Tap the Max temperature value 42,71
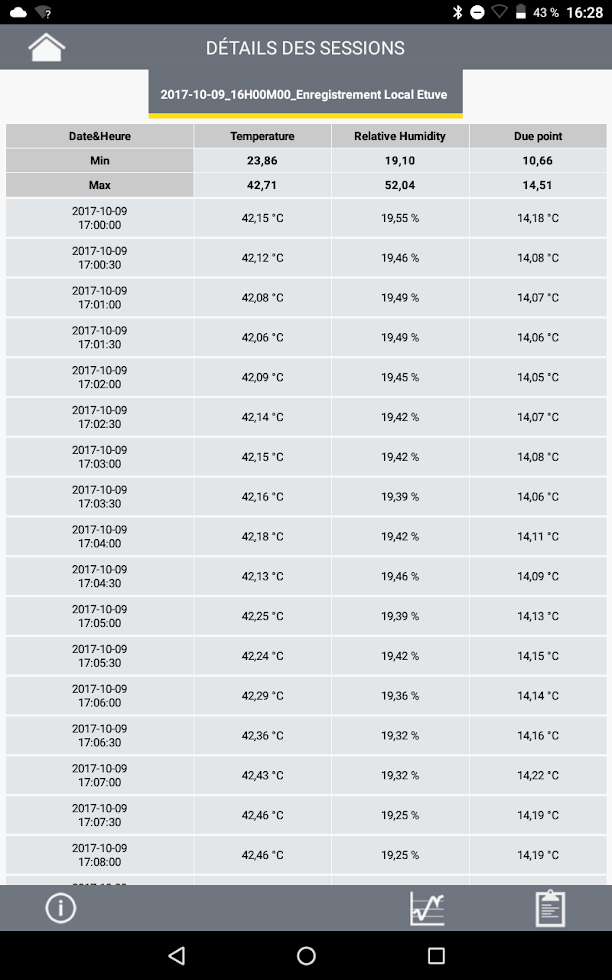This screenshot has height=980, width=612. [262, 185]
